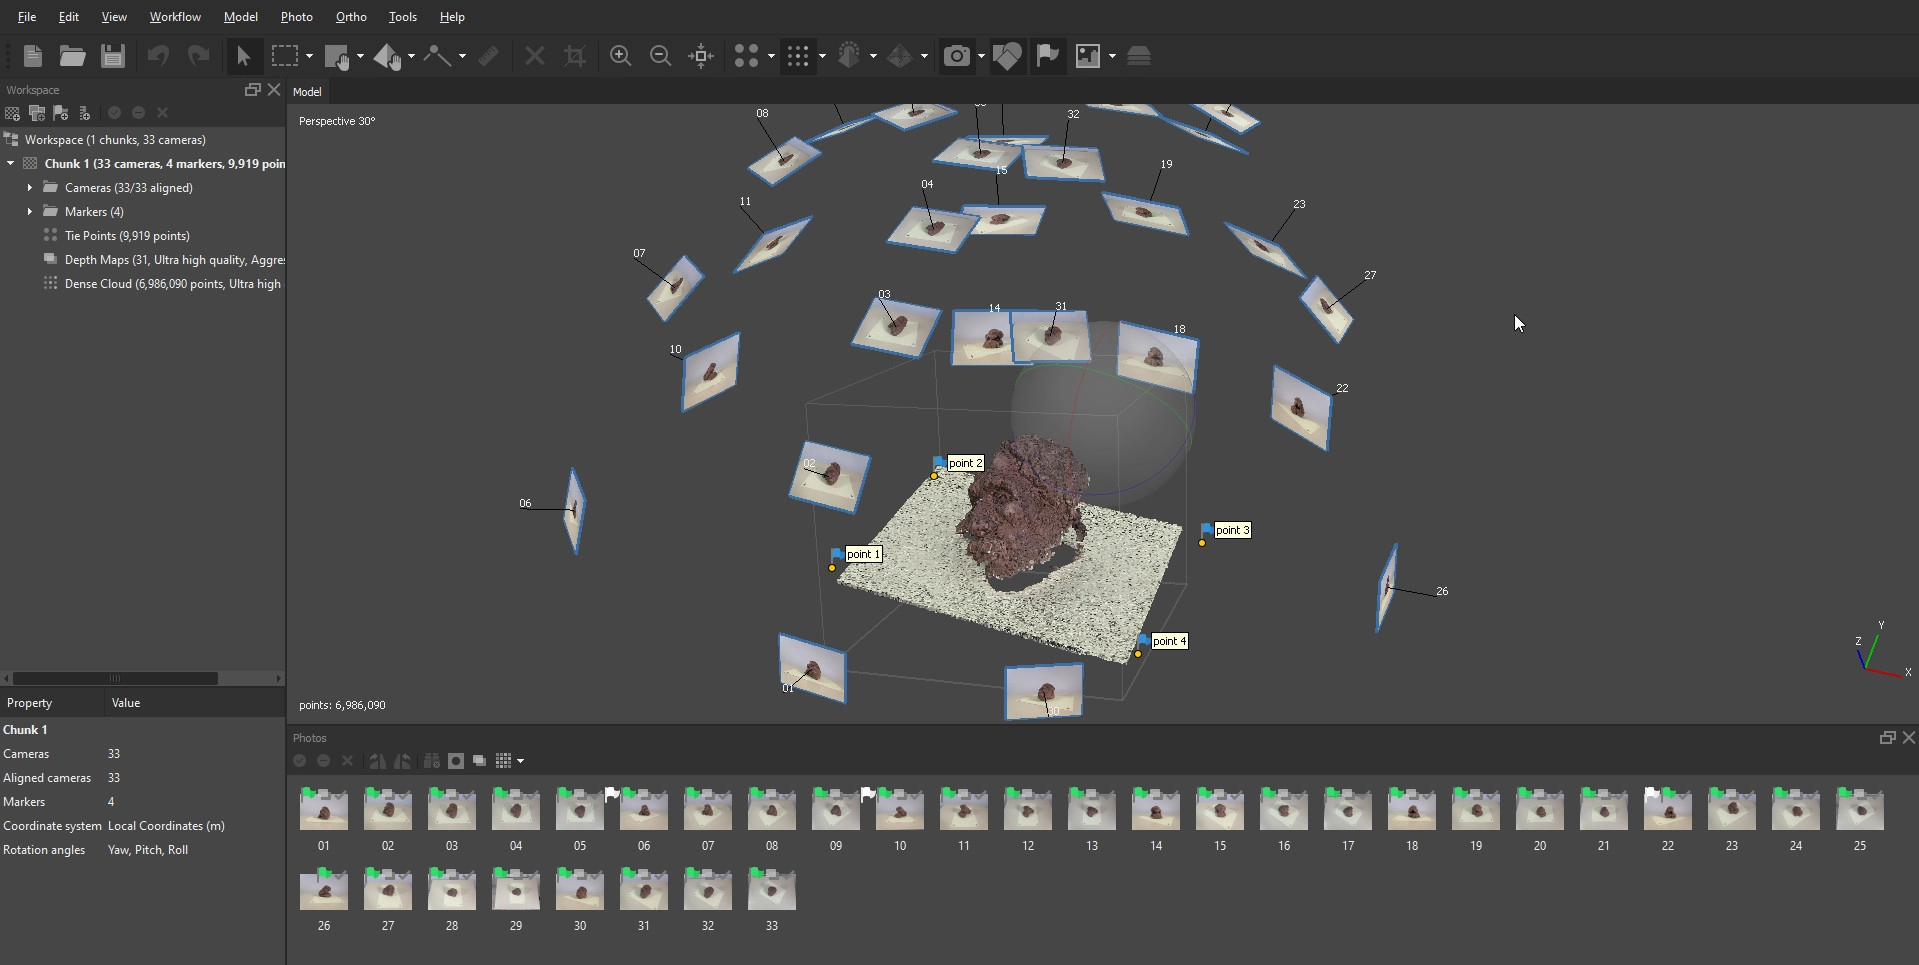Select the arrow Navigation tool
Screen dimensions: 1919x965
click(x=243, y=56)
